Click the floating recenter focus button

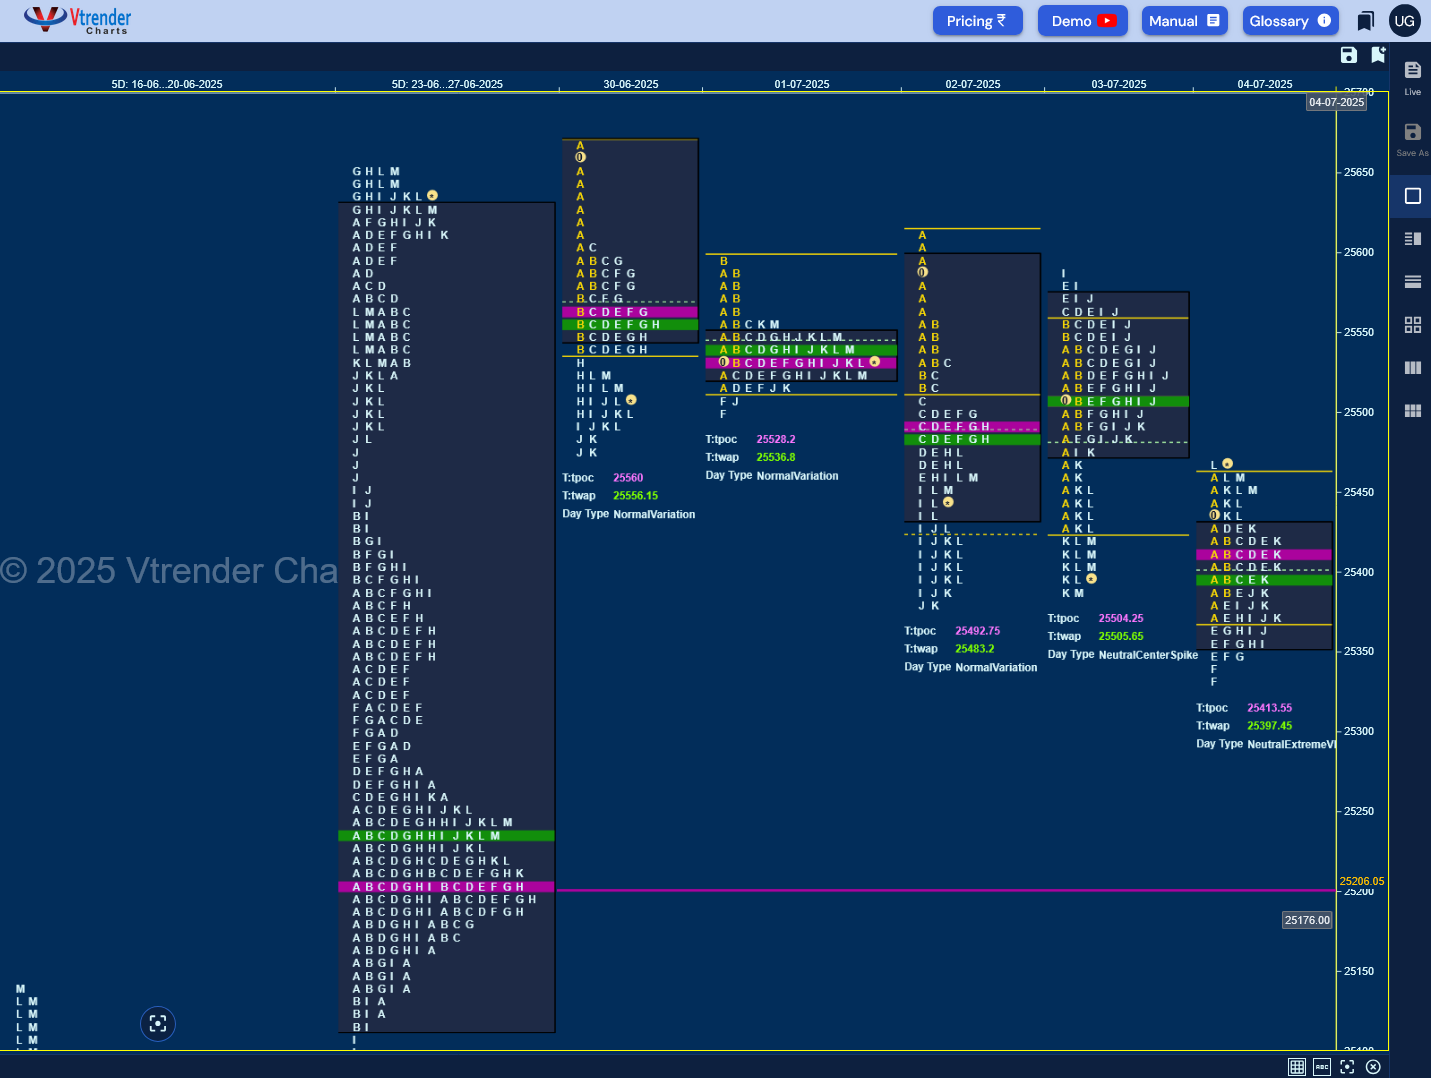point(158,1023)
